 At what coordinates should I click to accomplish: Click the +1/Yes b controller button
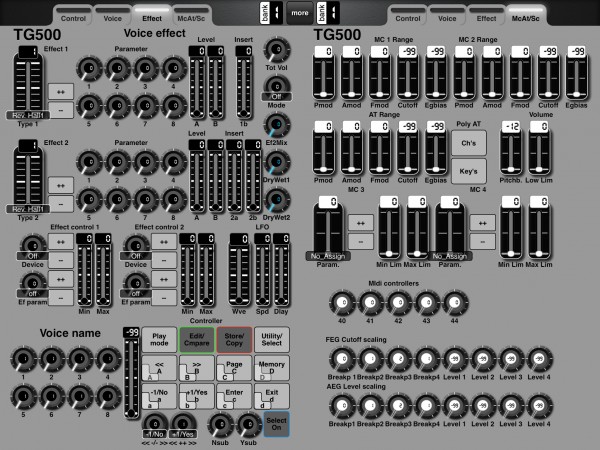[197, 396]
